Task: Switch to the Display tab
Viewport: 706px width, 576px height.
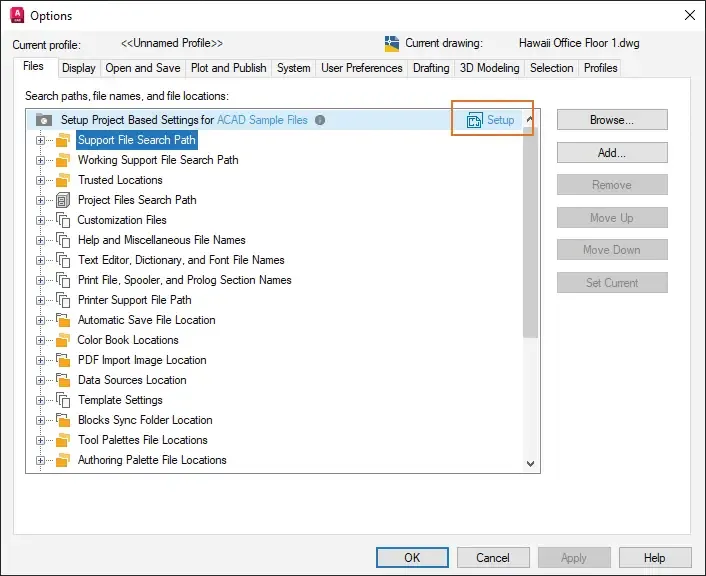Action: pos(79,68)
